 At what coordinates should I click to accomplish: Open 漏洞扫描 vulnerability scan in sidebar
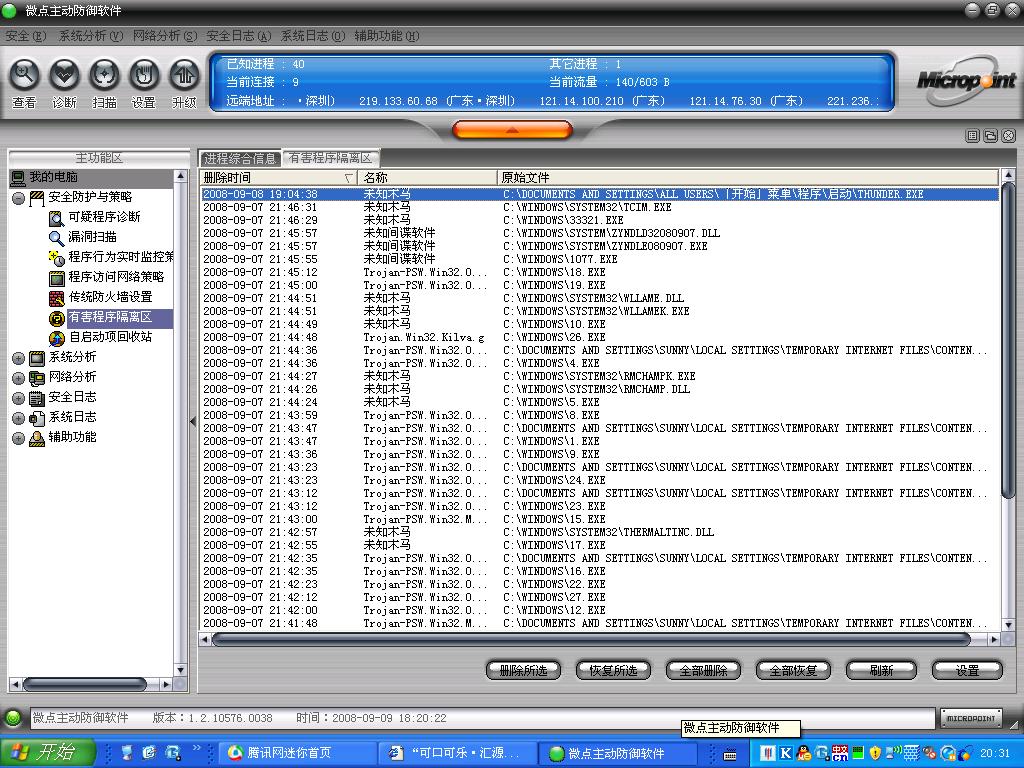coord(92,237)
